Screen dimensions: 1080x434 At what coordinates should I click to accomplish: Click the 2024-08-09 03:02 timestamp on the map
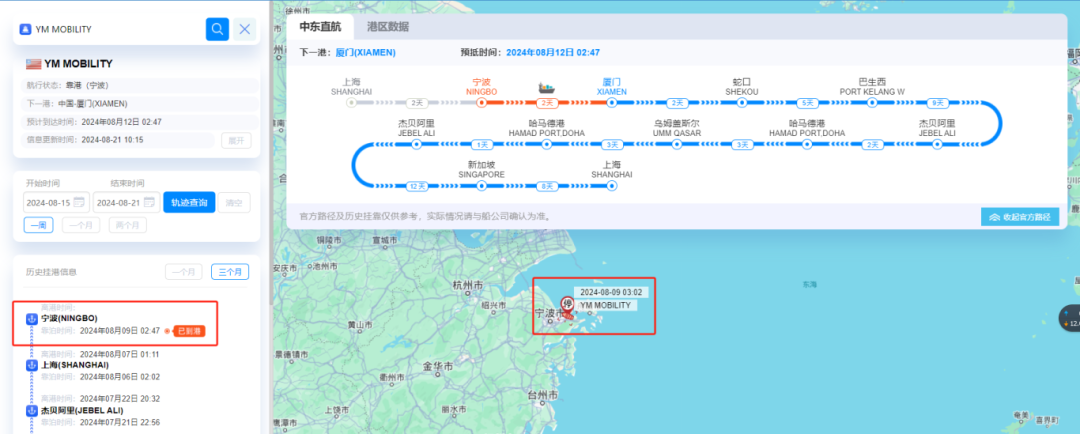(611, 292)
